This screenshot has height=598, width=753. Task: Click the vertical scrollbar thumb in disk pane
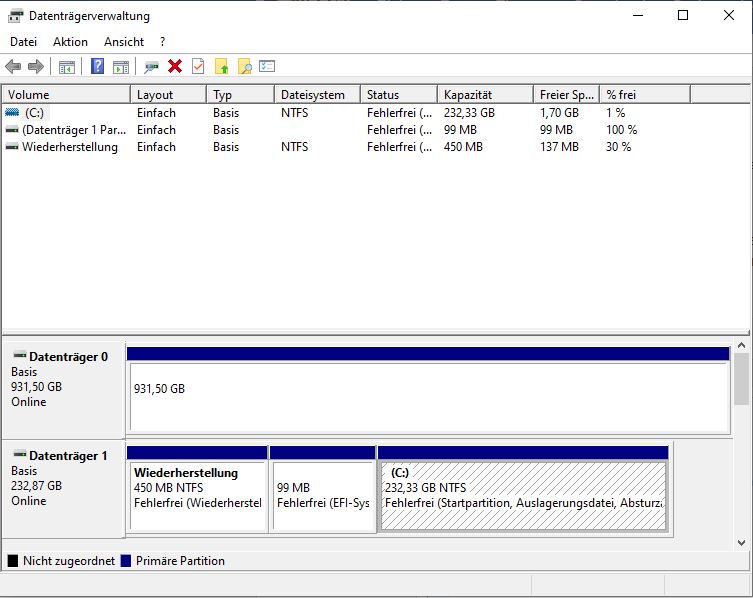click(x=741, y=379)
